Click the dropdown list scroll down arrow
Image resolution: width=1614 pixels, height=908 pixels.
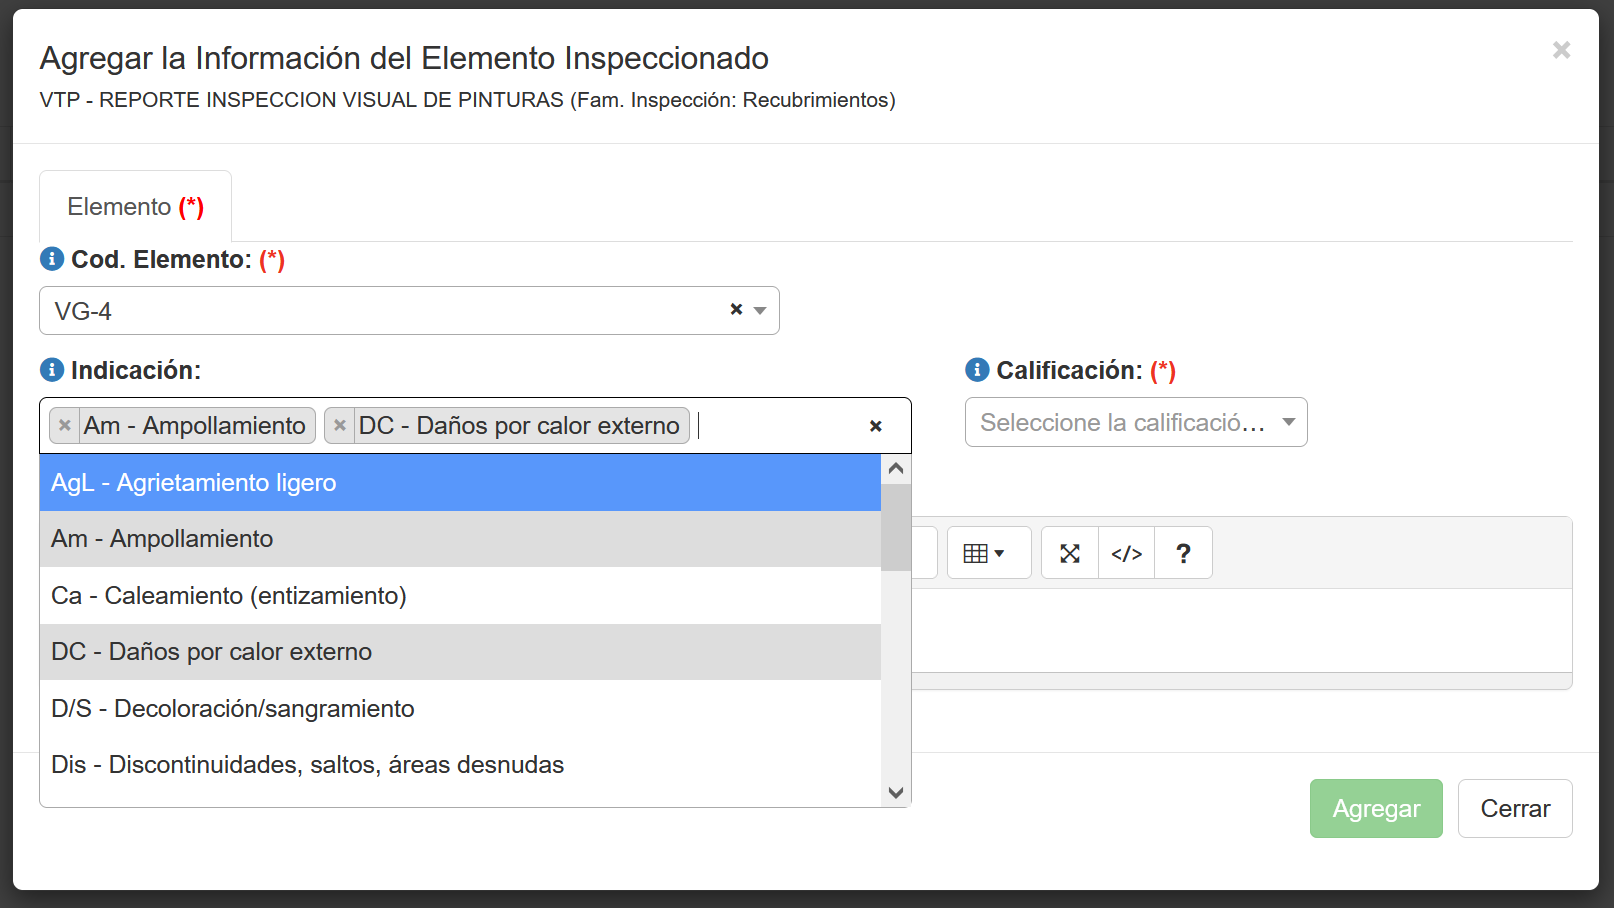click(896, 793)
